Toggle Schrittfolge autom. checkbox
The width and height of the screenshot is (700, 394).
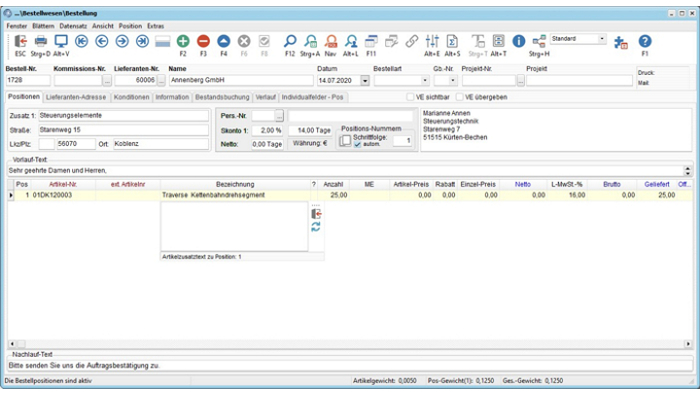(357, 144)
